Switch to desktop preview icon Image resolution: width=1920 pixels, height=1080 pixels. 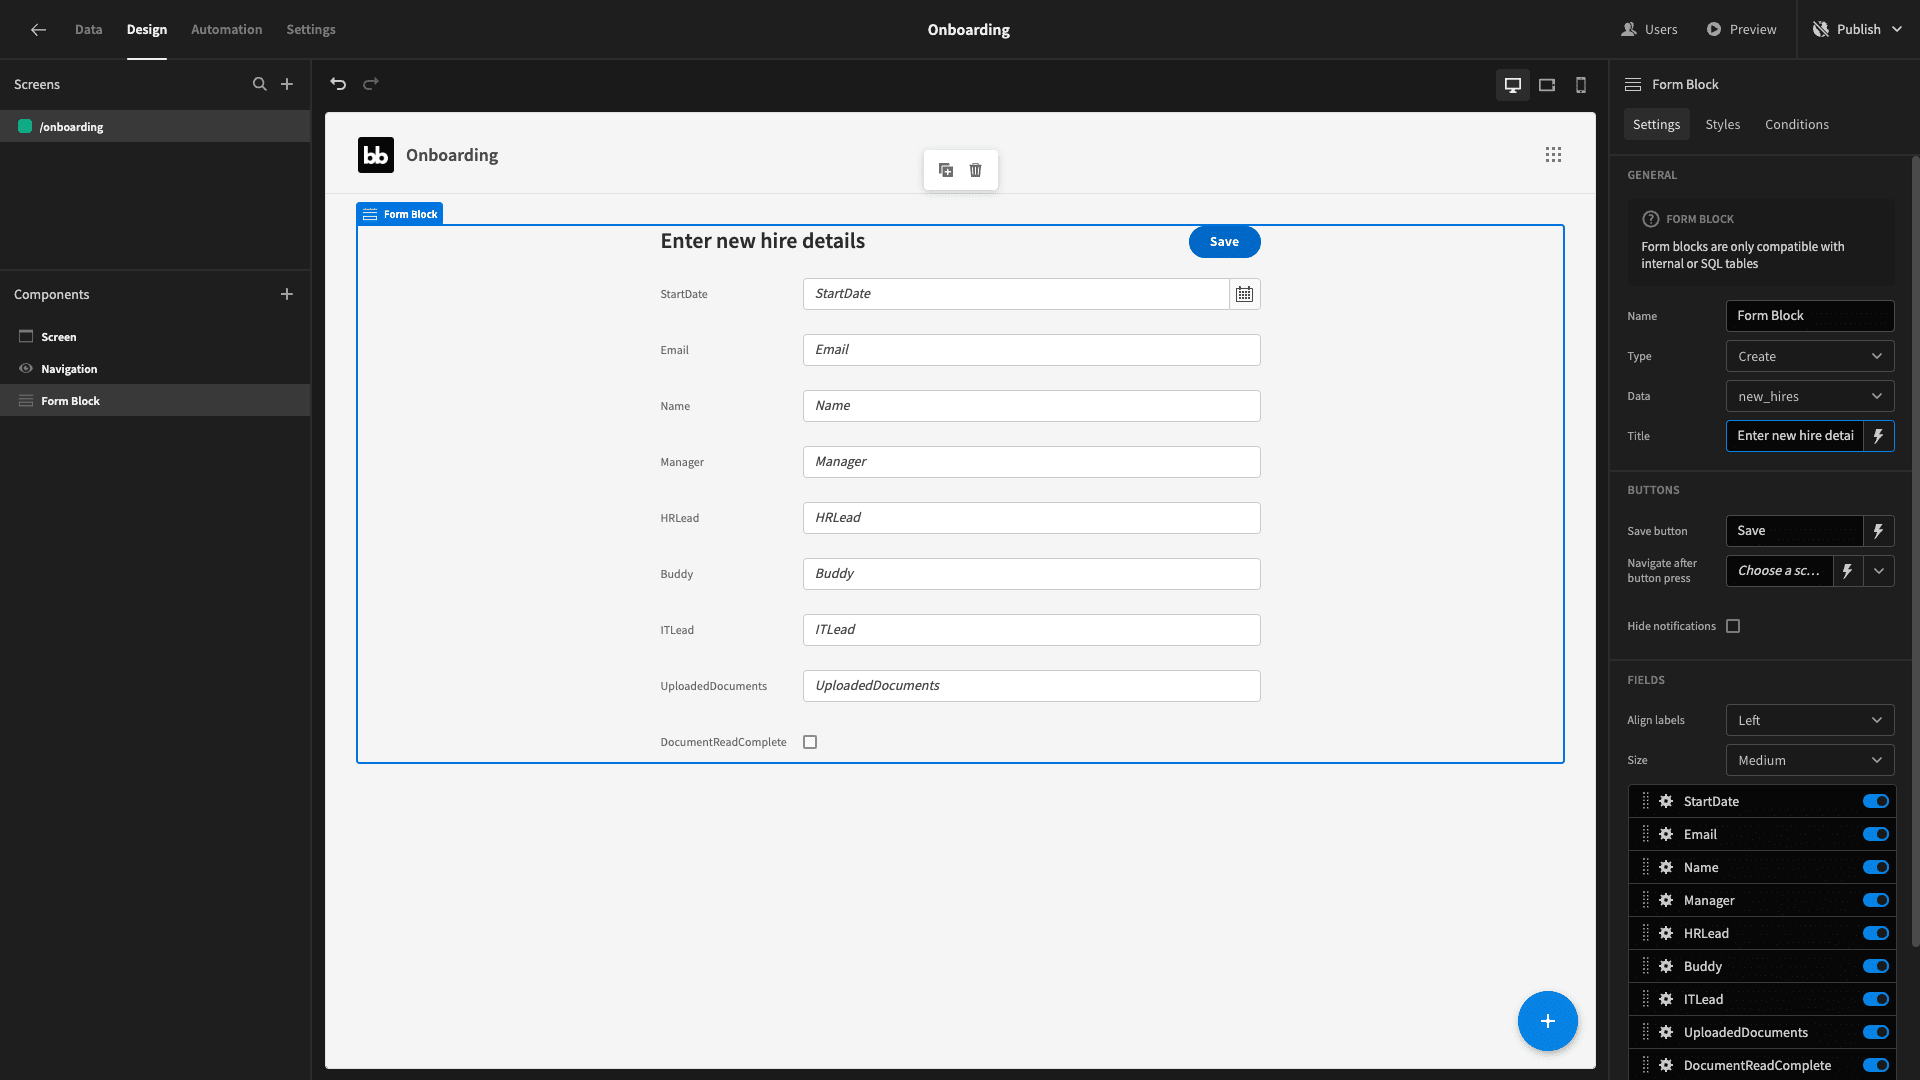click(1513, 85)
